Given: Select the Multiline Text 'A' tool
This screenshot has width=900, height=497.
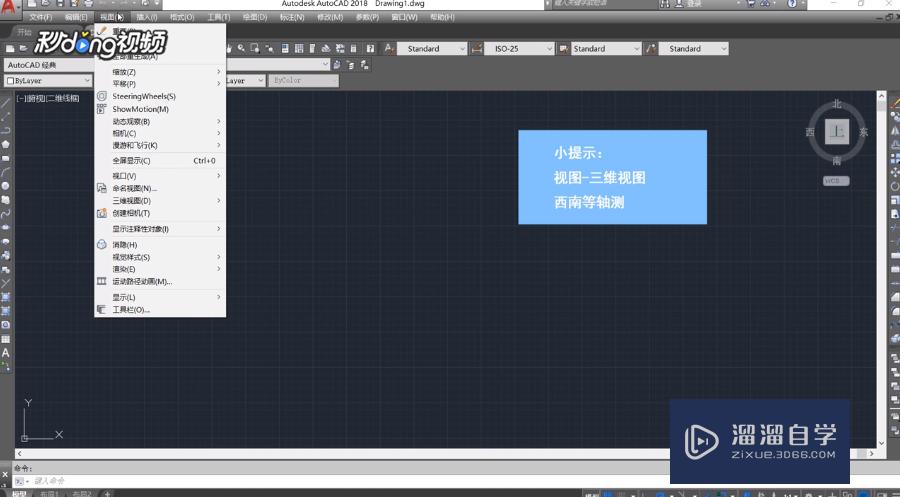Looking at the screenshot, I should coord(5,353).
